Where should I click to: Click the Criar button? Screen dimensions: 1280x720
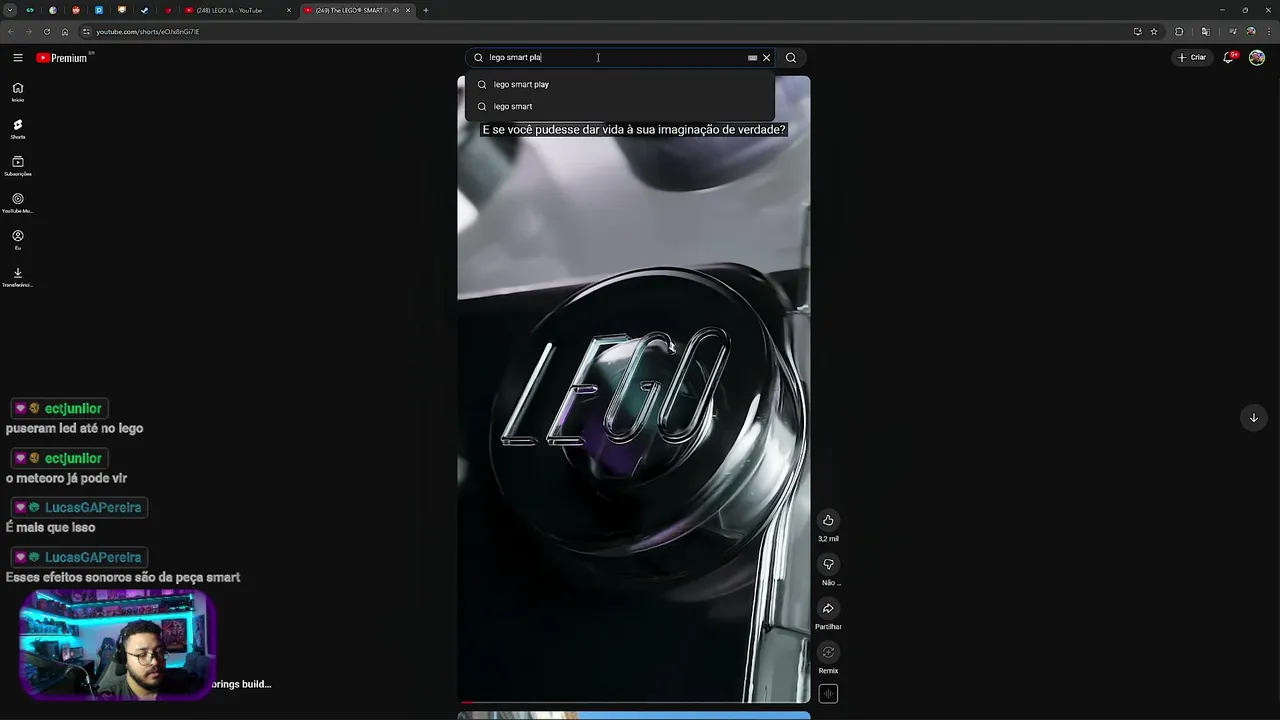tap(1192, 58)
